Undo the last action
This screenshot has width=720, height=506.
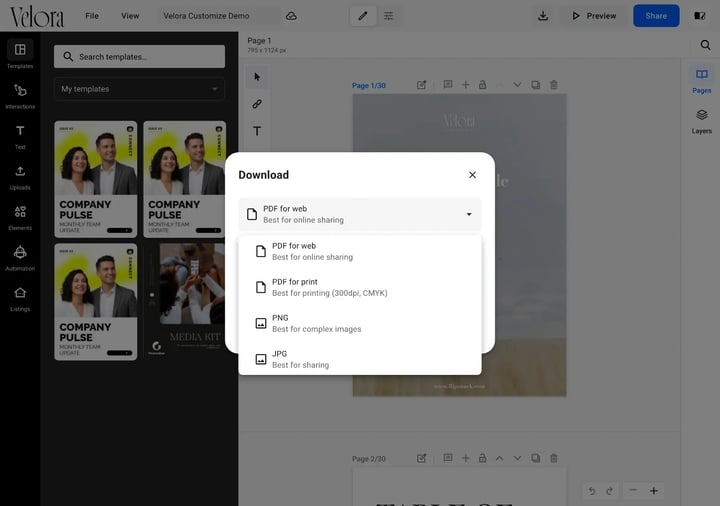click(592, 491)
